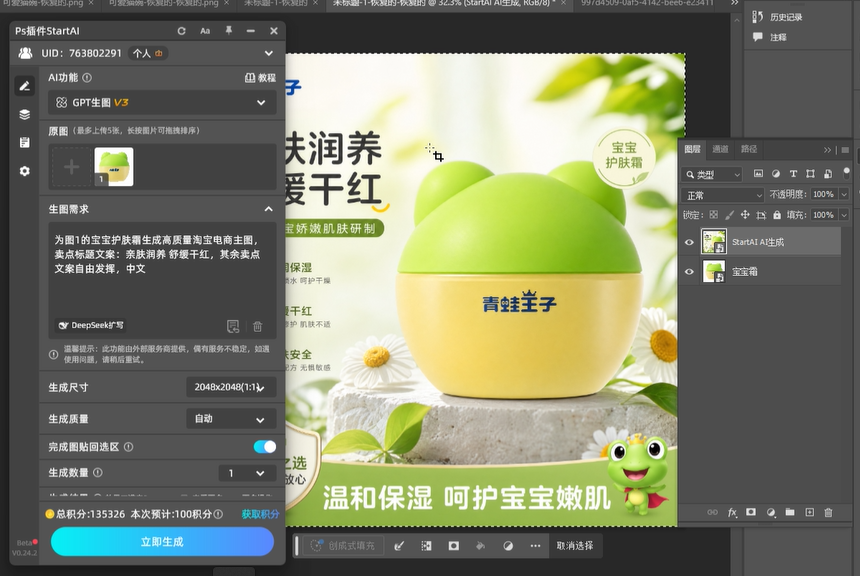Filter layers by adjustment layer icon

click(x=776, y=174)
